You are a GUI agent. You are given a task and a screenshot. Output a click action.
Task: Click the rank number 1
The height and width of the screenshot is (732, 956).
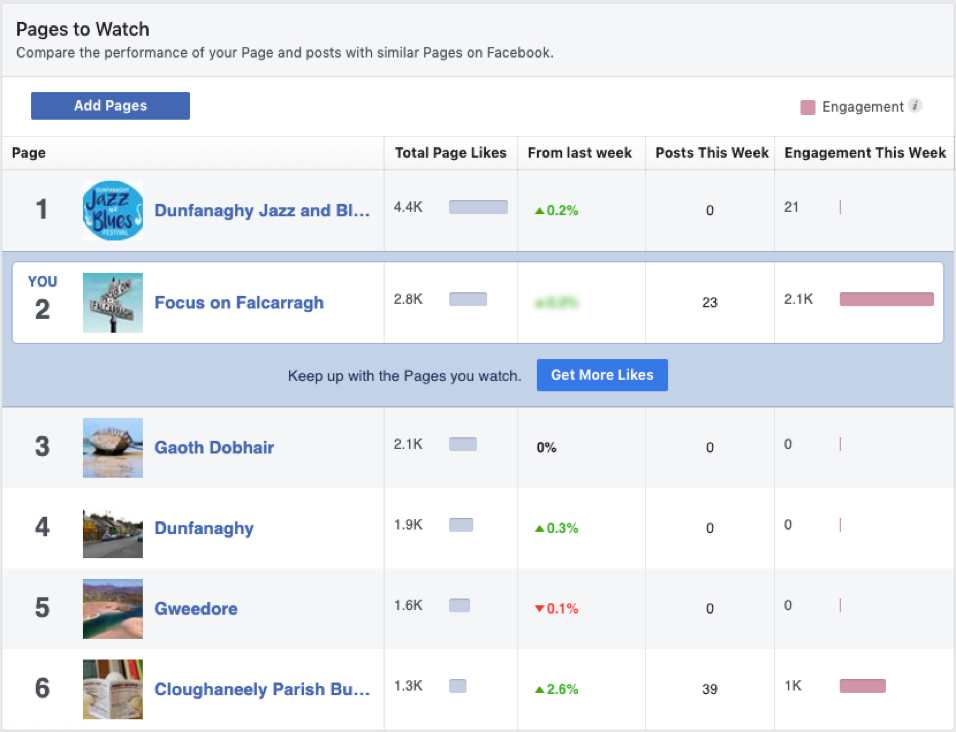[41, 210]
